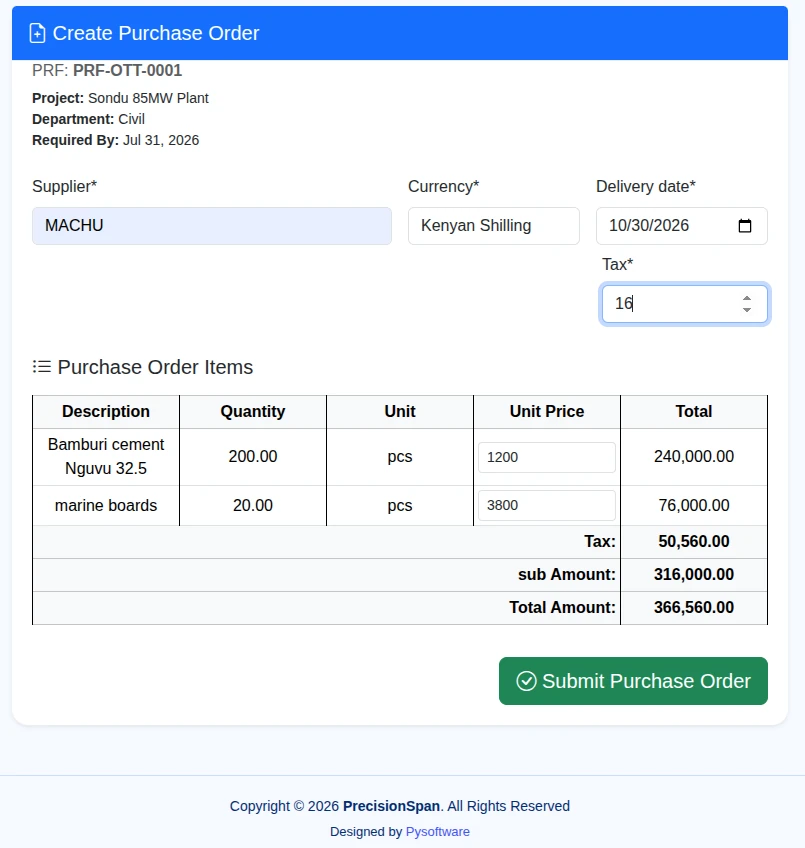Viewport: 805px width, 848px height.
Task: Click the sub Amount: row label
Action: tap(567, 574)
